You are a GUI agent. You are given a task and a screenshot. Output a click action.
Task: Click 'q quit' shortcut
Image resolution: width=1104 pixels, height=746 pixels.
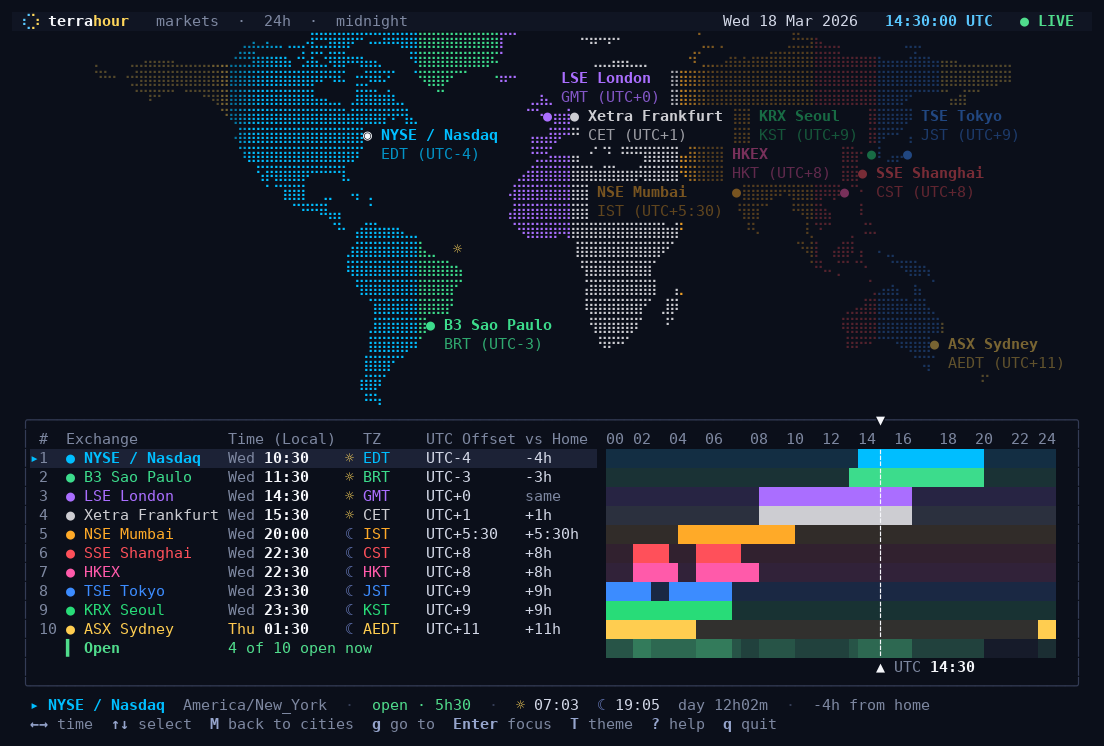pos(750,724)
